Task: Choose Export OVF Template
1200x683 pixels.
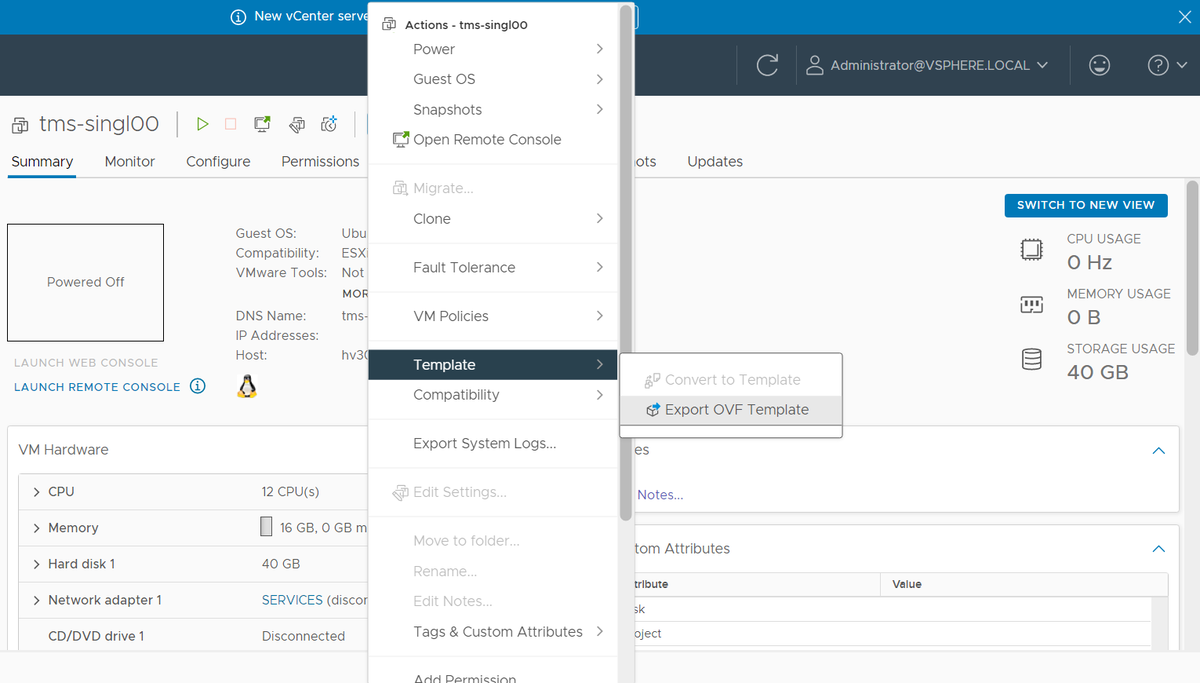Action: (x=731, y=410)
